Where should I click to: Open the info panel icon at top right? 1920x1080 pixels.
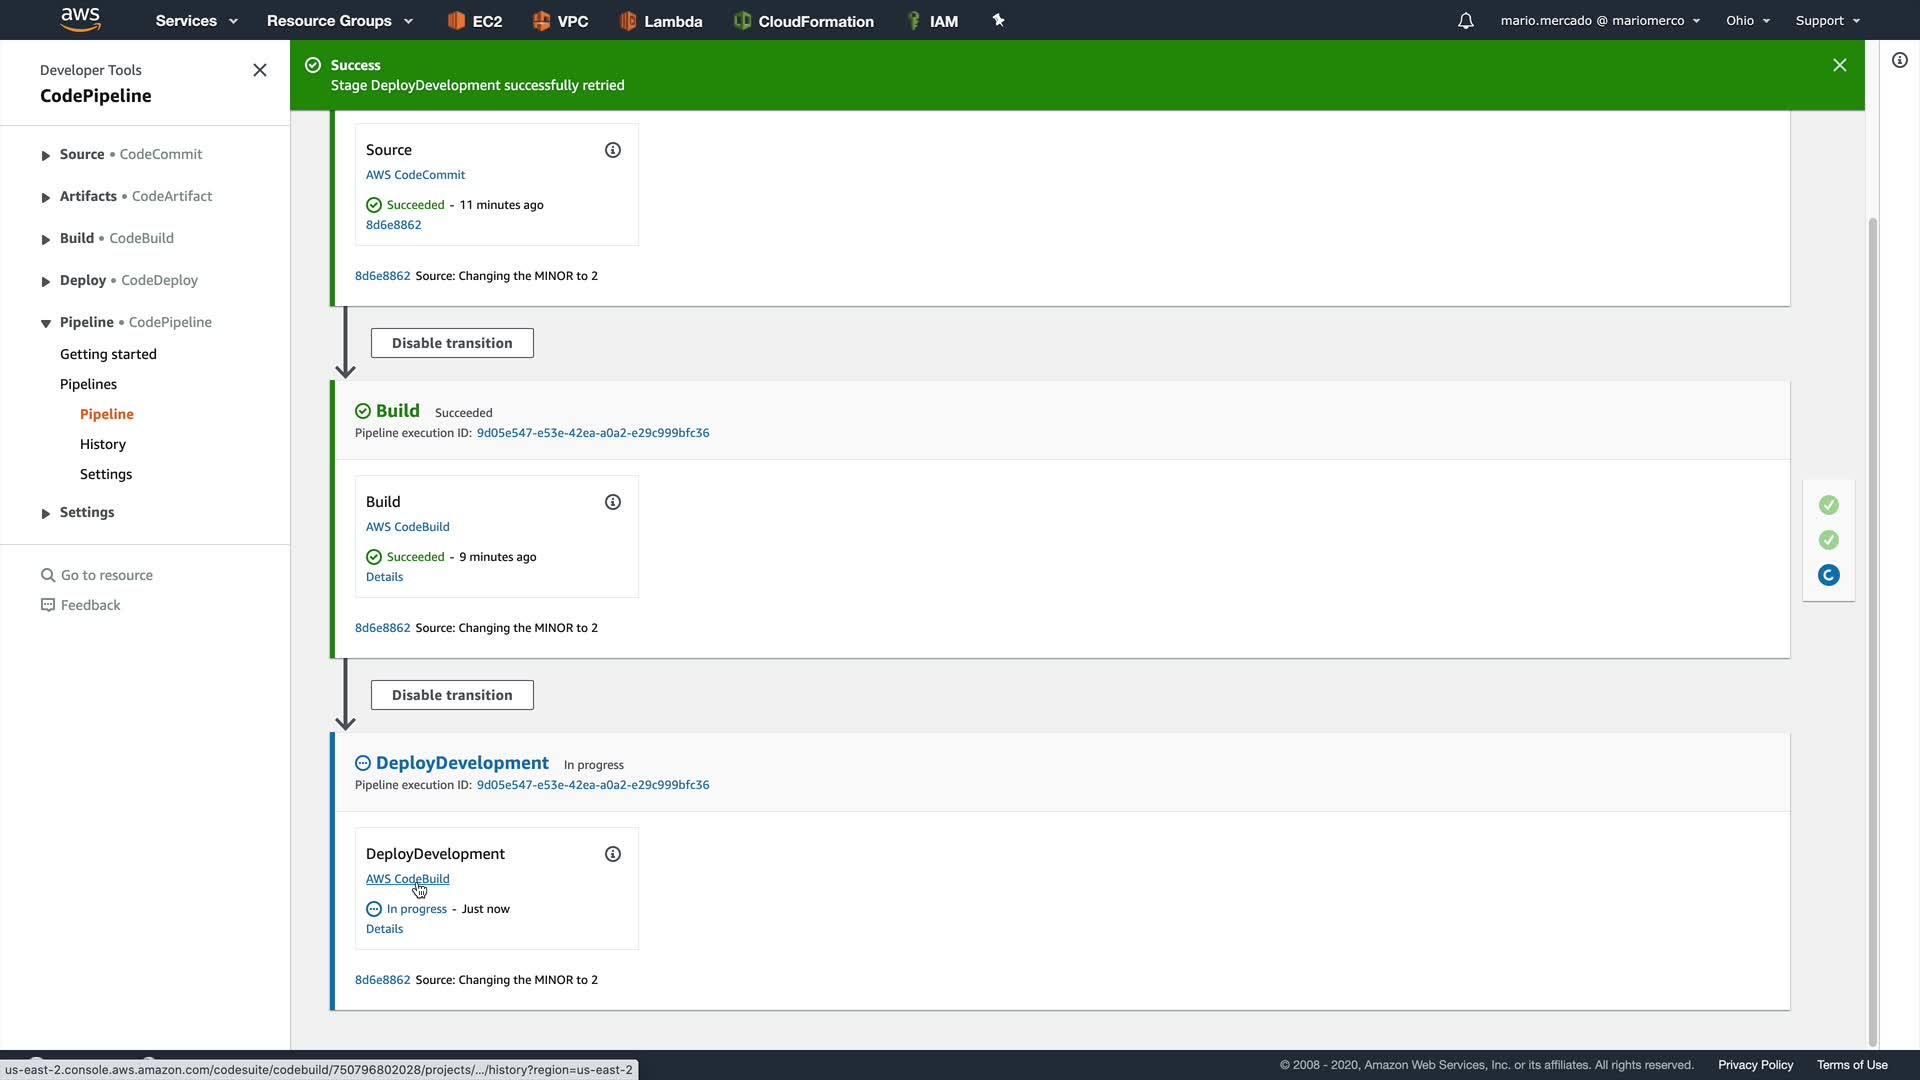[1899, 61]
